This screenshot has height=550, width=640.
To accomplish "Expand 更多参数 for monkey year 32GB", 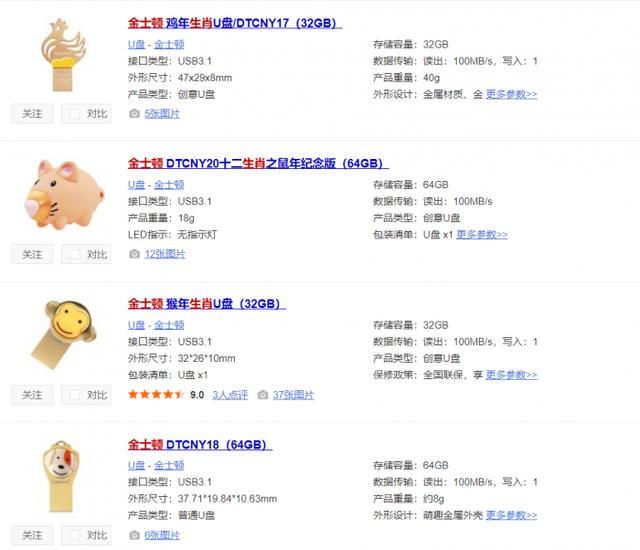I will (x=511, y=375).
